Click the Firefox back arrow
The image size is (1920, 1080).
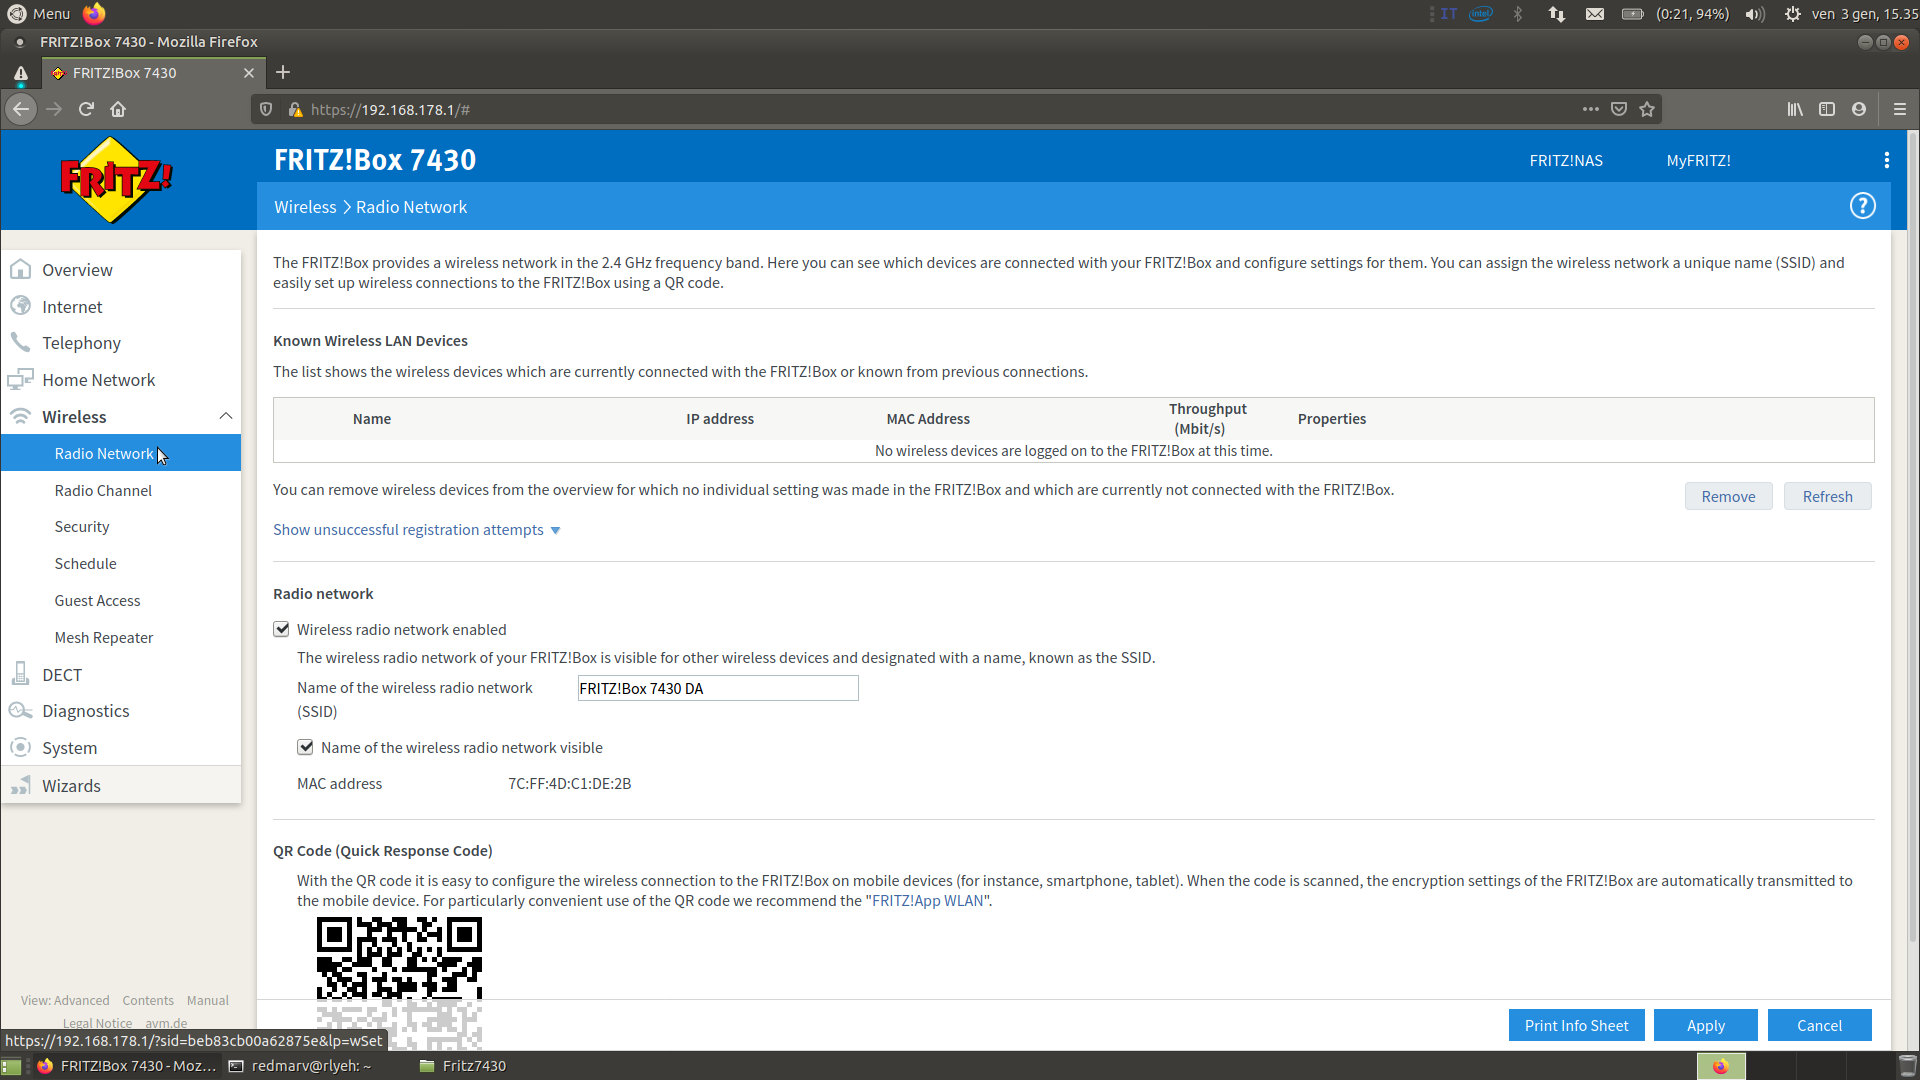click(x=21, y=109)
